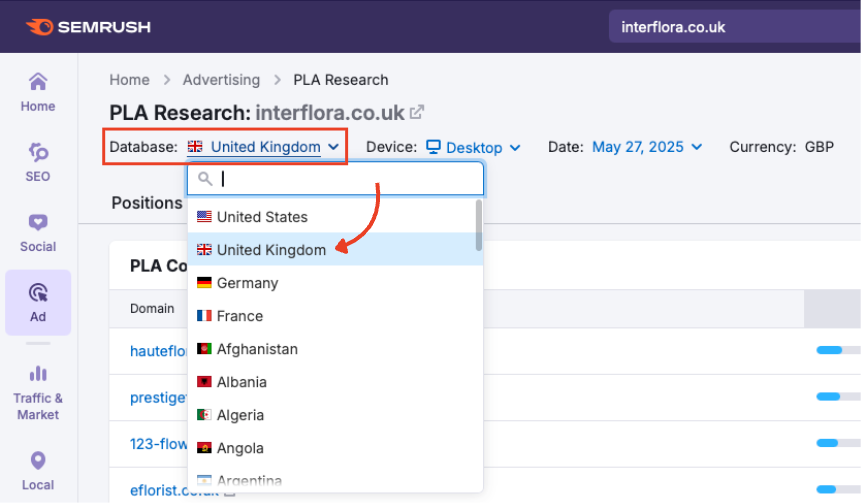
Task: Click the Home breadcrumb link
Action: (x=129, y=80)
